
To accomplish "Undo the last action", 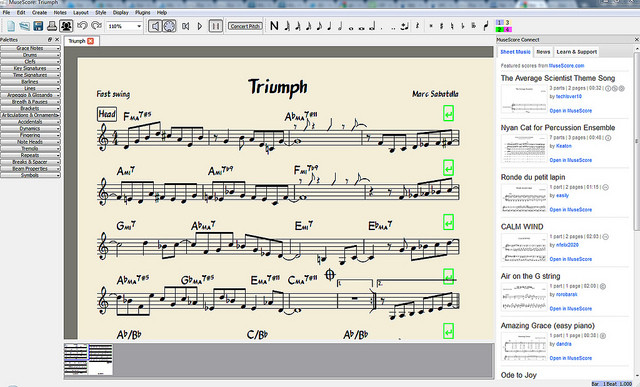I will coord(82,26).
